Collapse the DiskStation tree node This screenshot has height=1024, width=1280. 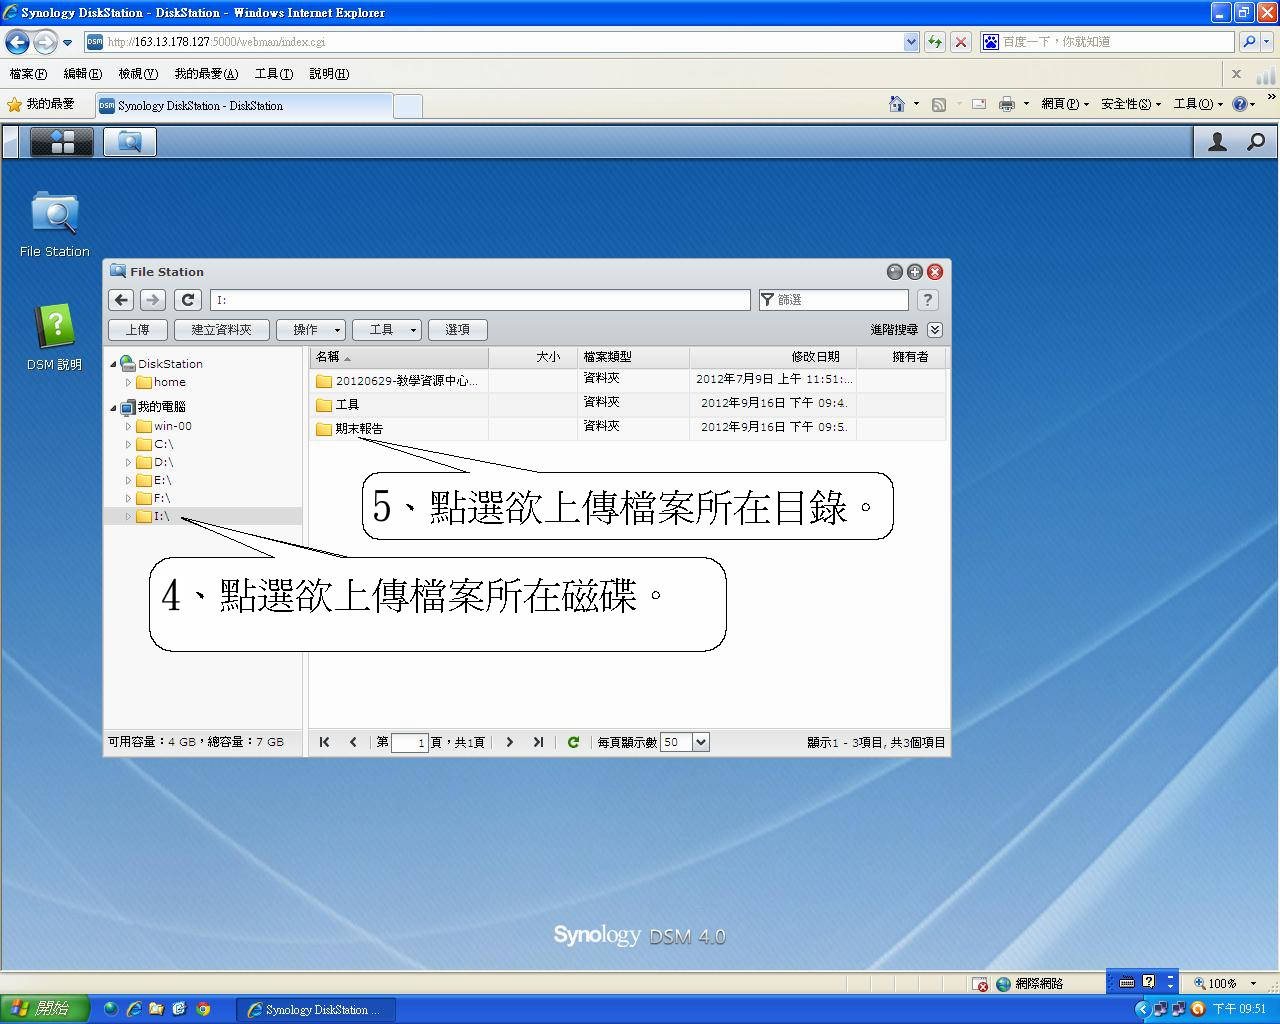[113, 364]
